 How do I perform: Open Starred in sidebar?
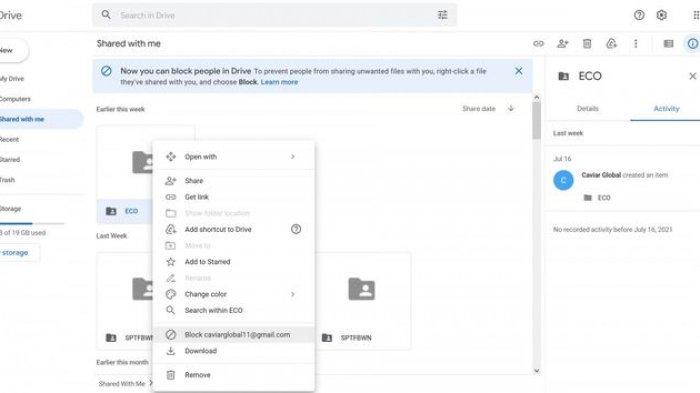[10, 159]
